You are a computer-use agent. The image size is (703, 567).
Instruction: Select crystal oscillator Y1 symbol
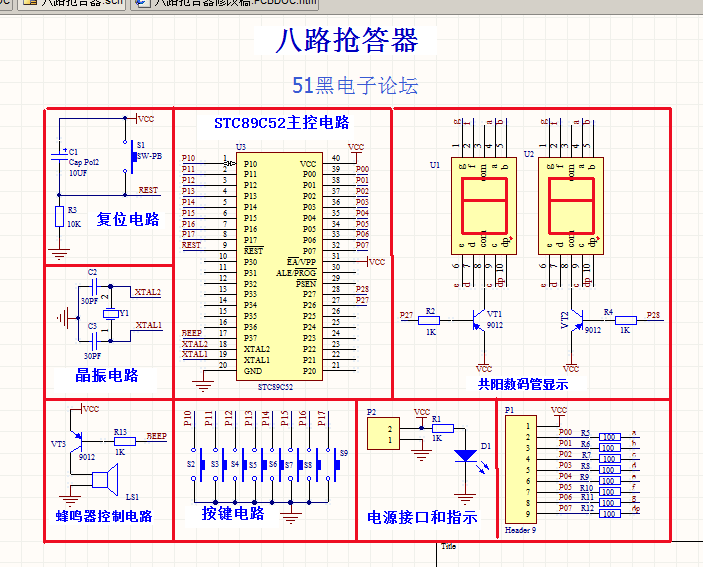tap(111, 313)
